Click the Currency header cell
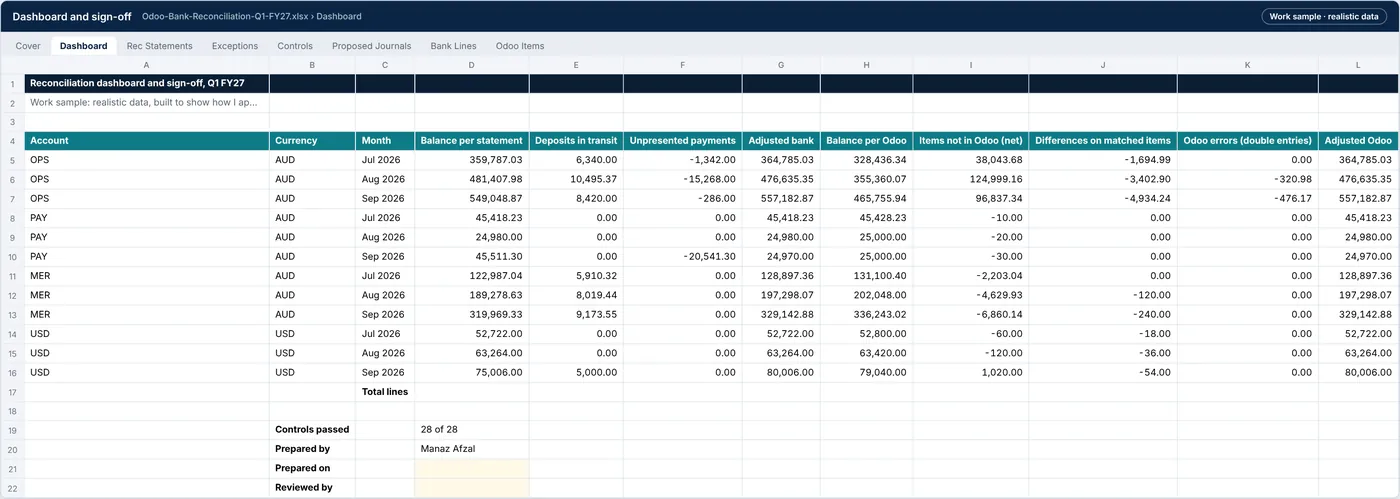1400x499 pixels. (x=312, y=141)
